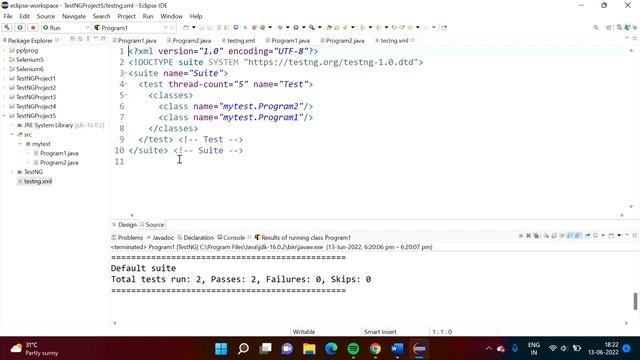Collapse the src folder node
Viewport: 640px width, 360px height.
(x=12, y=134)
